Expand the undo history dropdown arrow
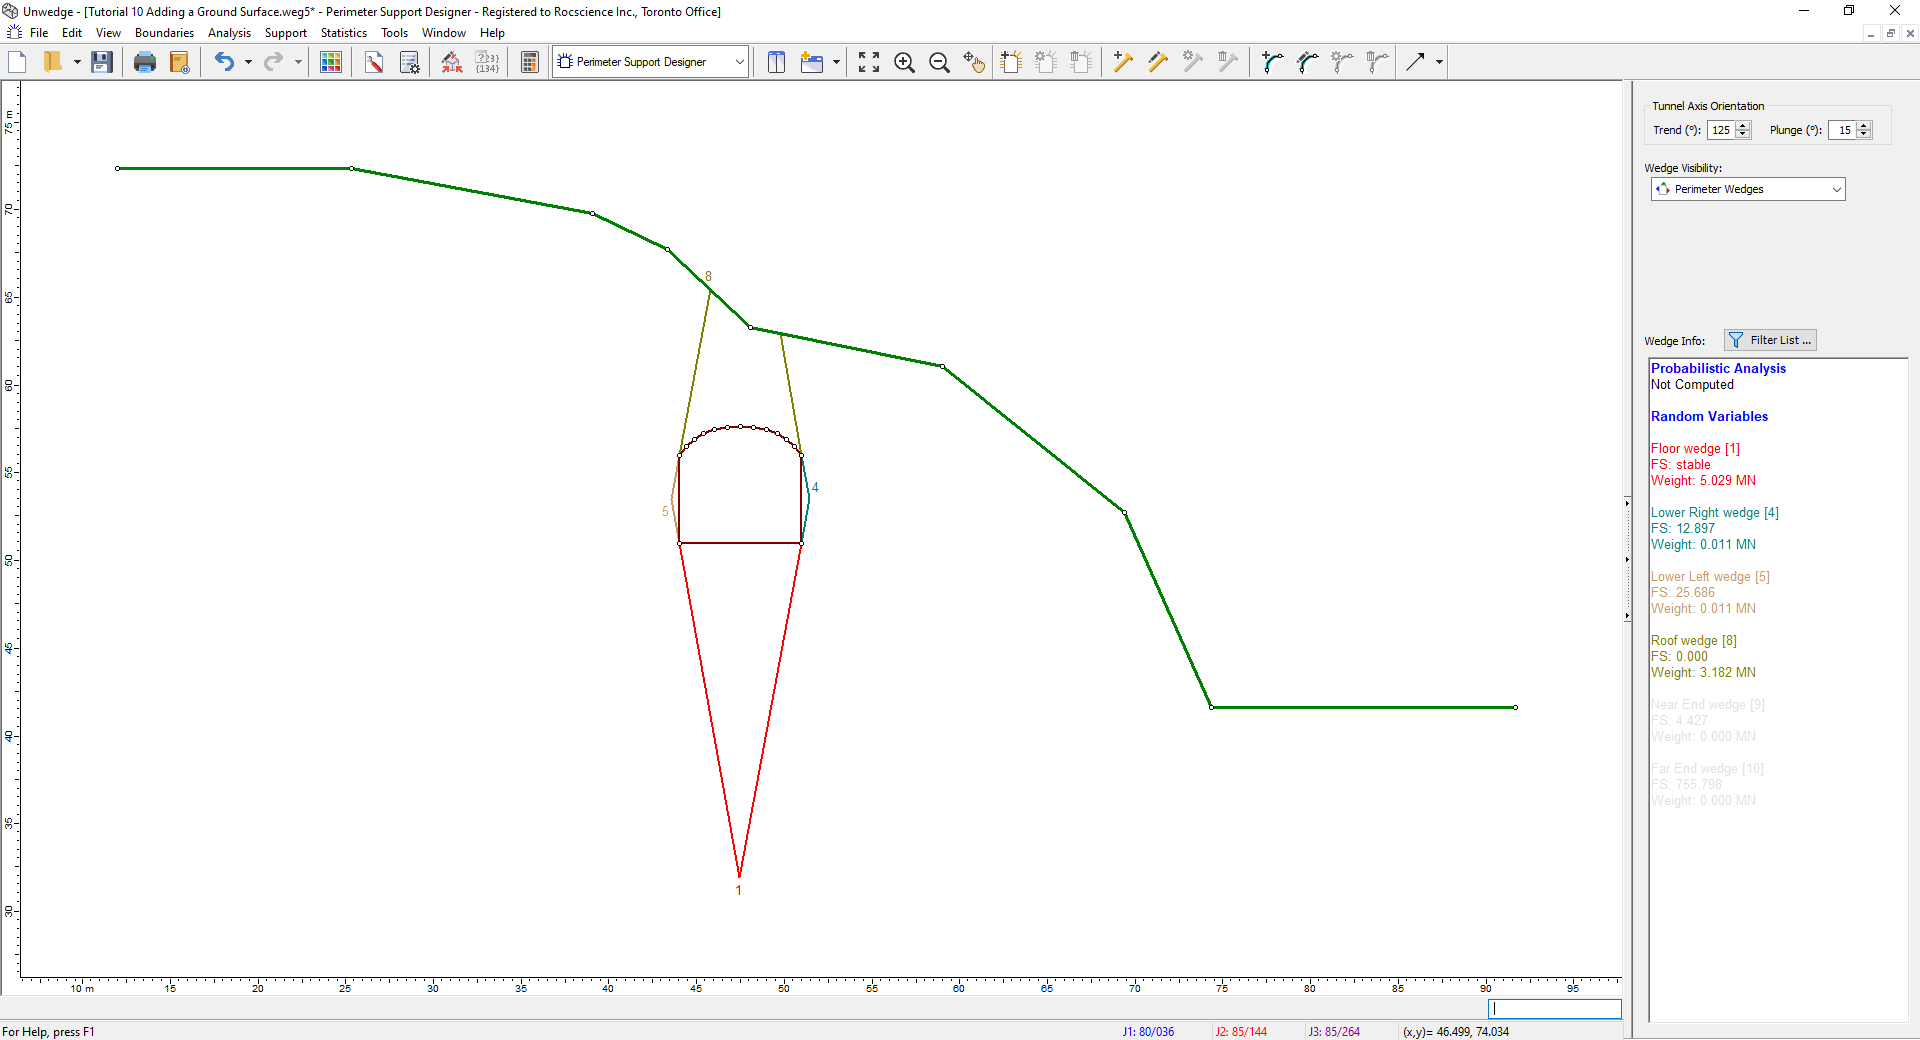 coord(248,62)
